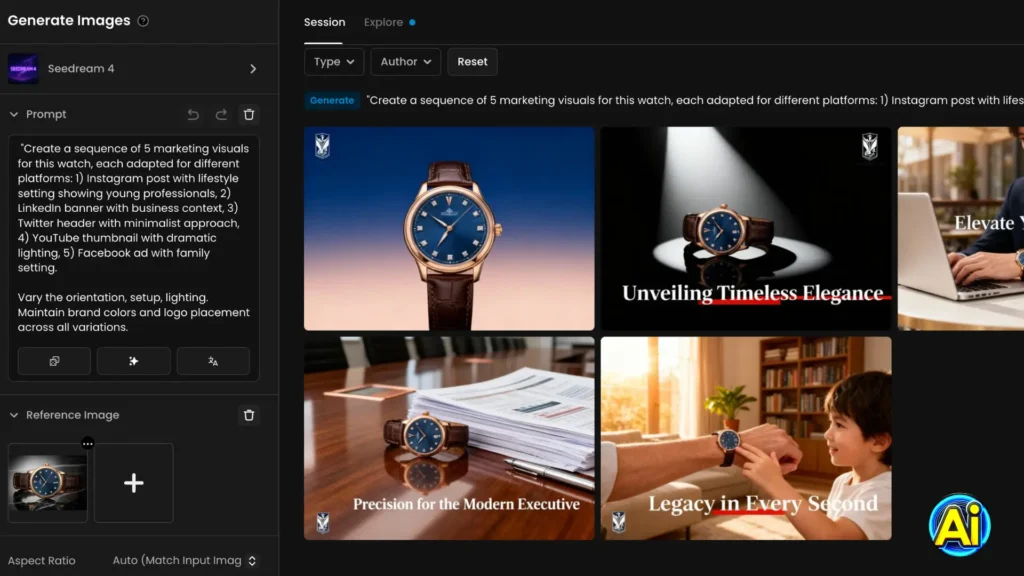The image size is (1024, 576).
Task: Add a new reference image with plus
Action: click(133, 483)
